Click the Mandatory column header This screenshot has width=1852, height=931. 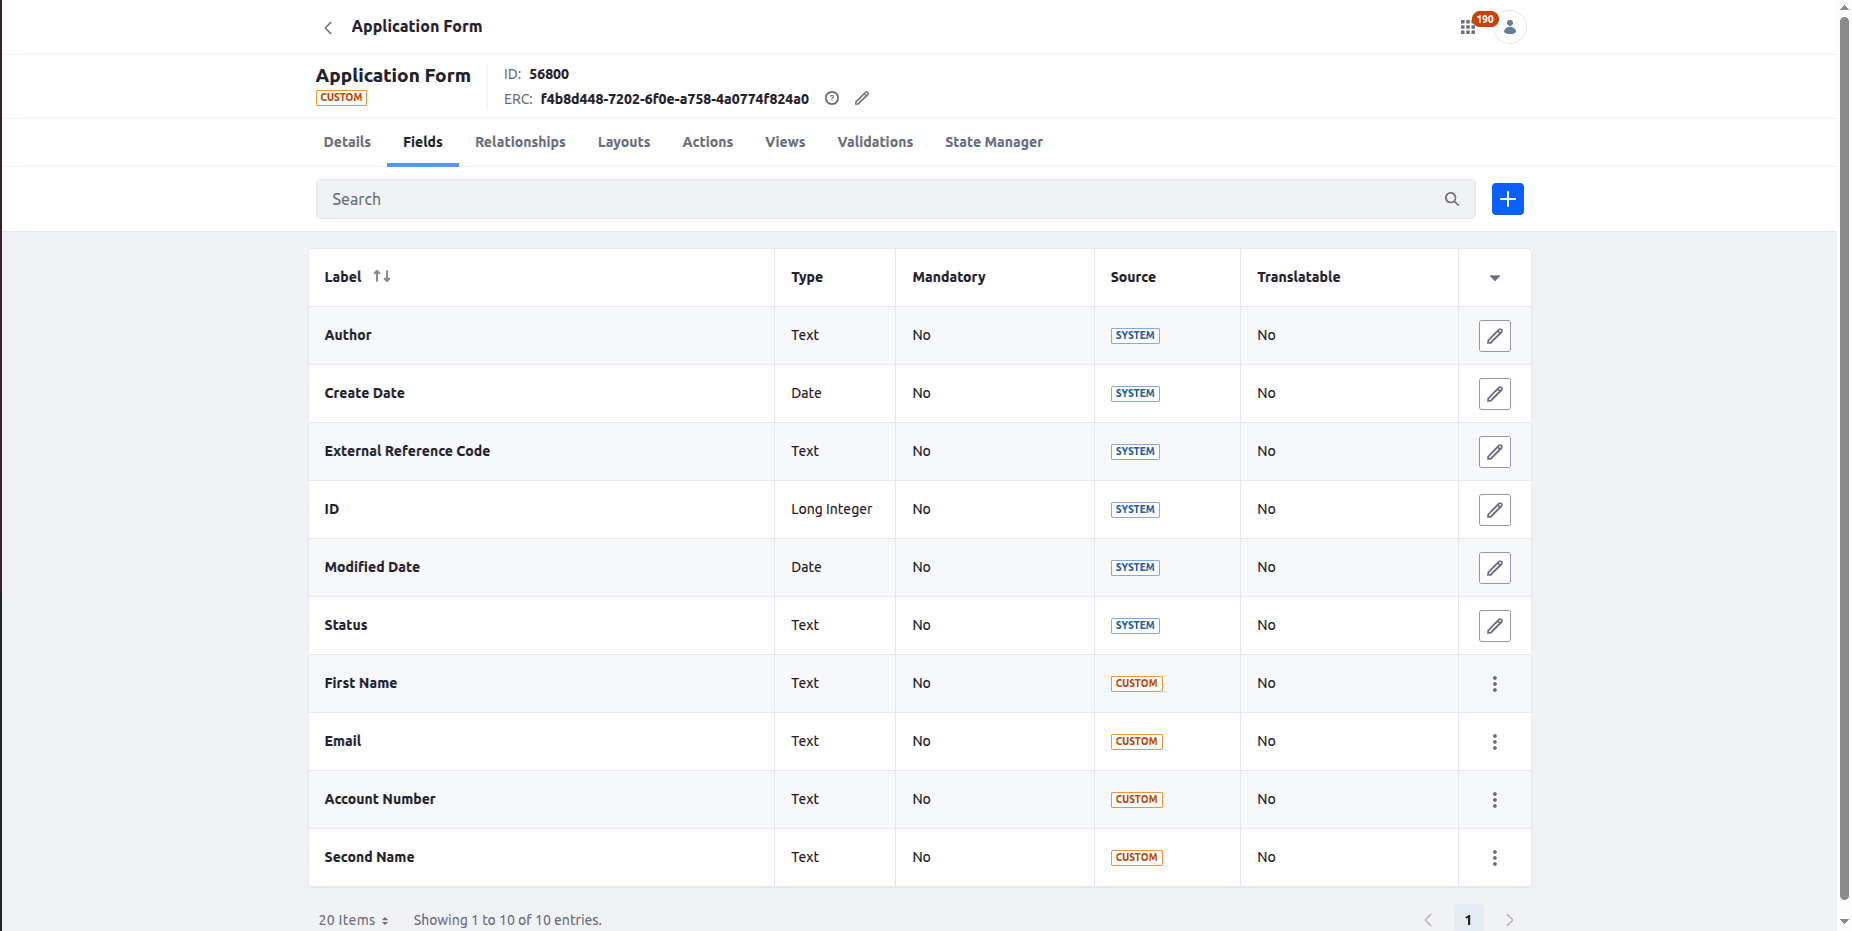click(949, 277)
